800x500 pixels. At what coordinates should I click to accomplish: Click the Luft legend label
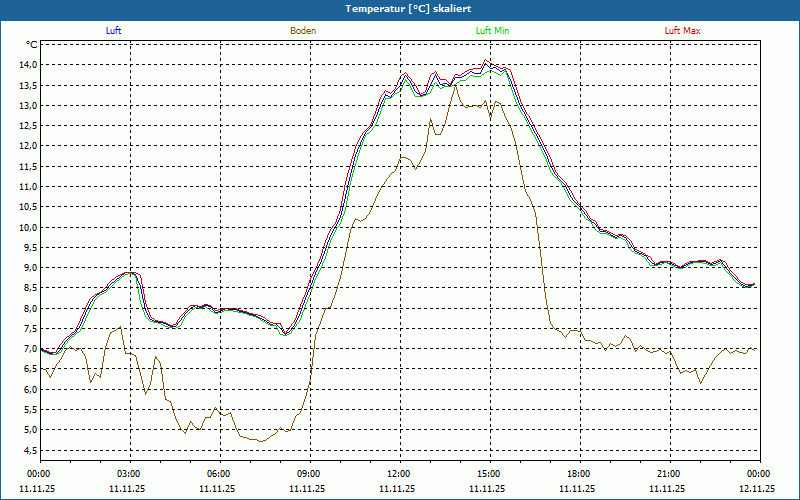coord(113,31)
